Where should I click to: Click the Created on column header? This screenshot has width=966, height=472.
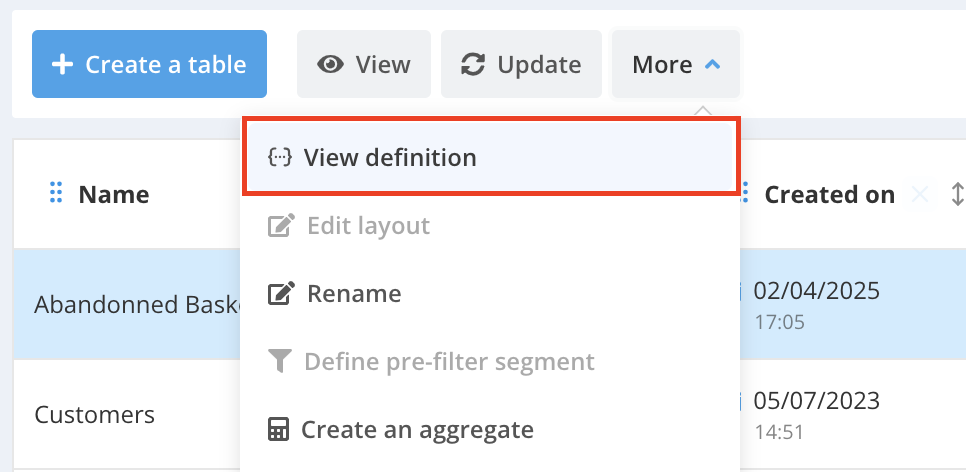click(829, 195)
